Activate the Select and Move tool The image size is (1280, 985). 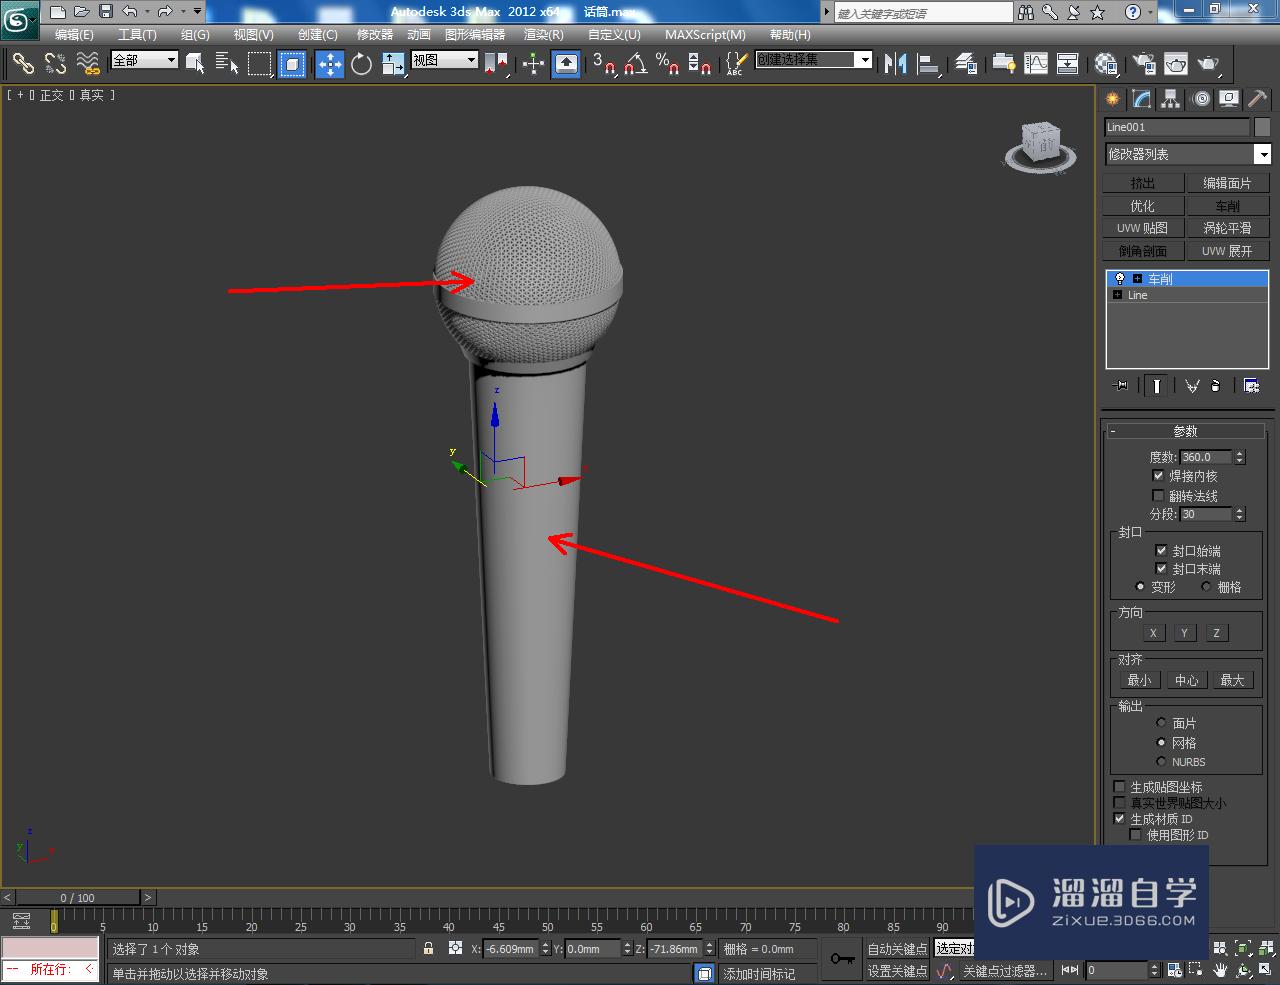click(330, 64)
